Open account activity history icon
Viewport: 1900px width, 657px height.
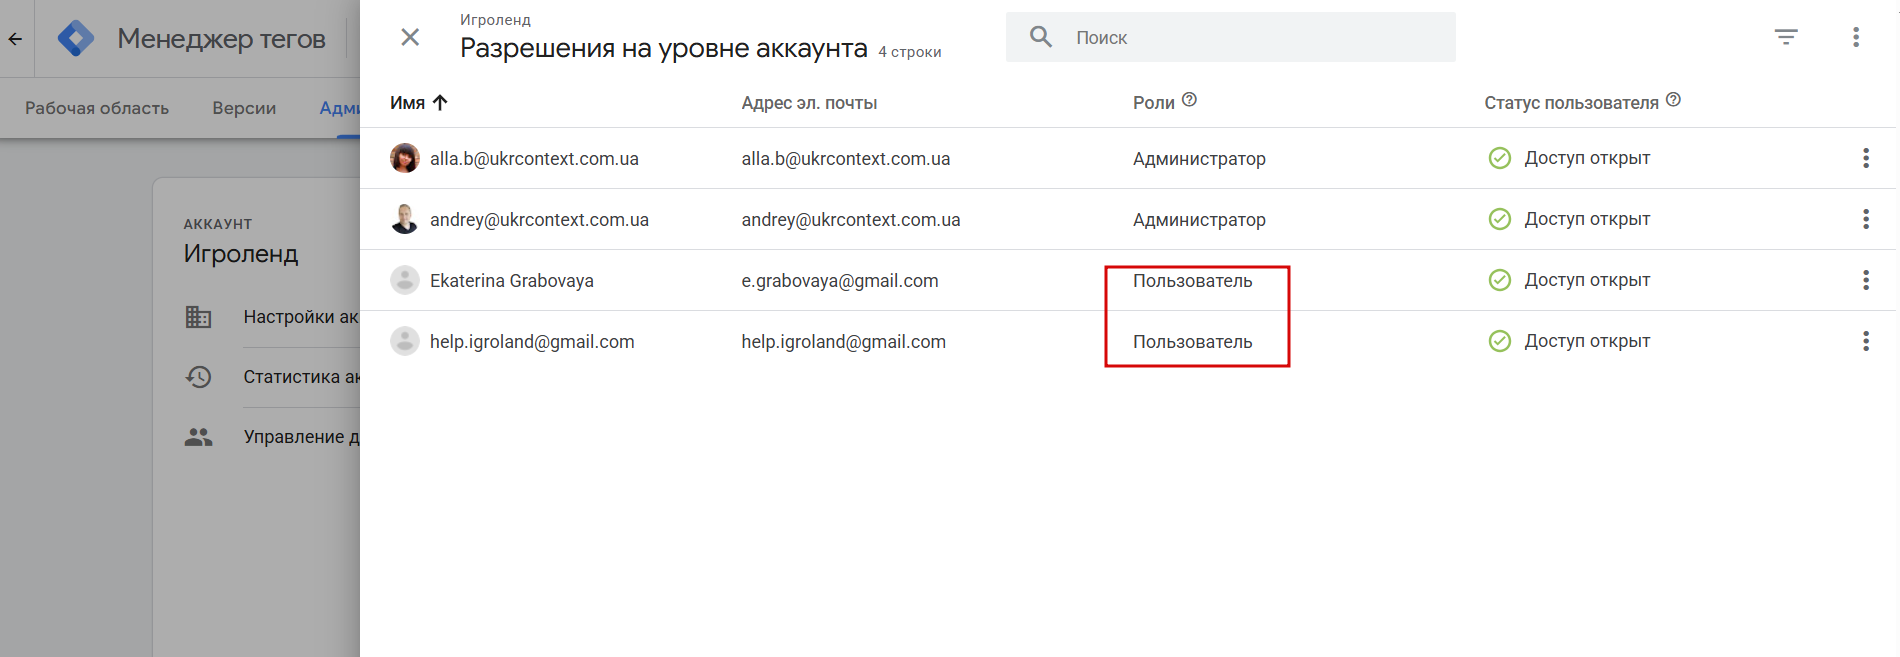click(199, 377)
